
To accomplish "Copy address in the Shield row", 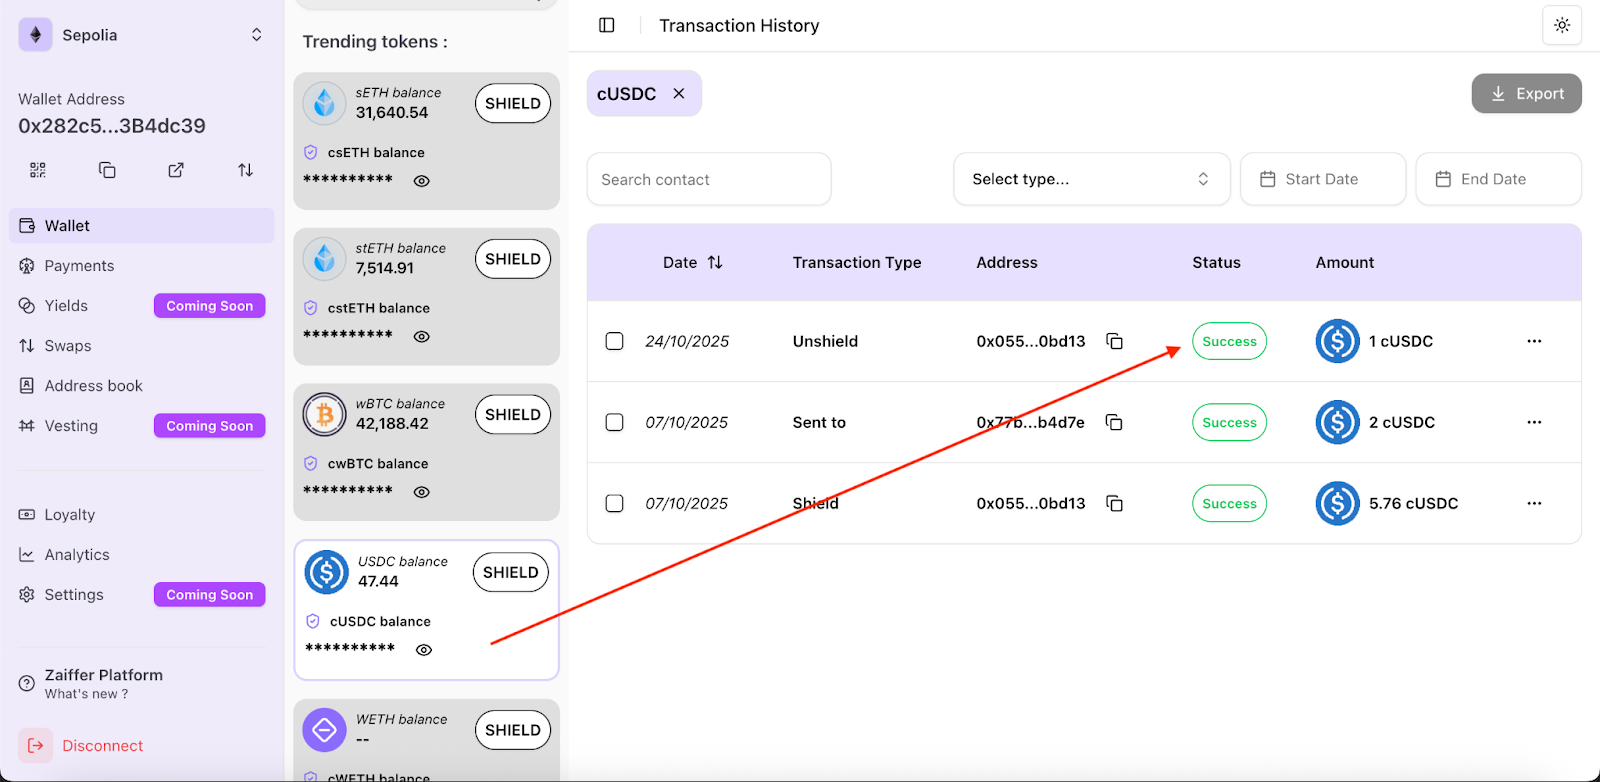I will 1114,503.
